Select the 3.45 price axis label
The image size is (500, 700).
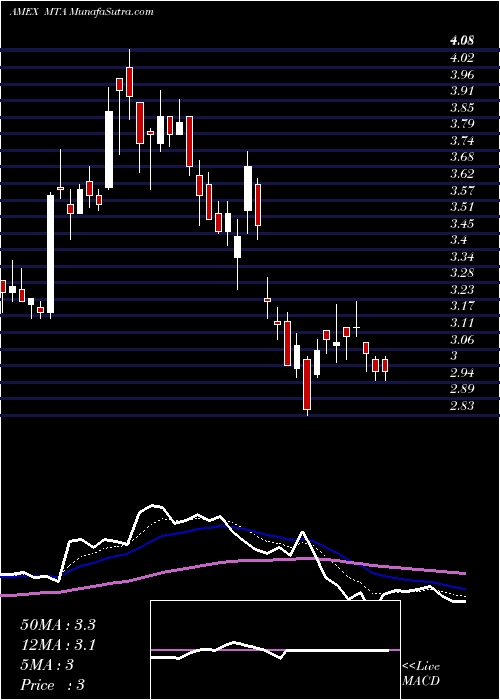462,224
